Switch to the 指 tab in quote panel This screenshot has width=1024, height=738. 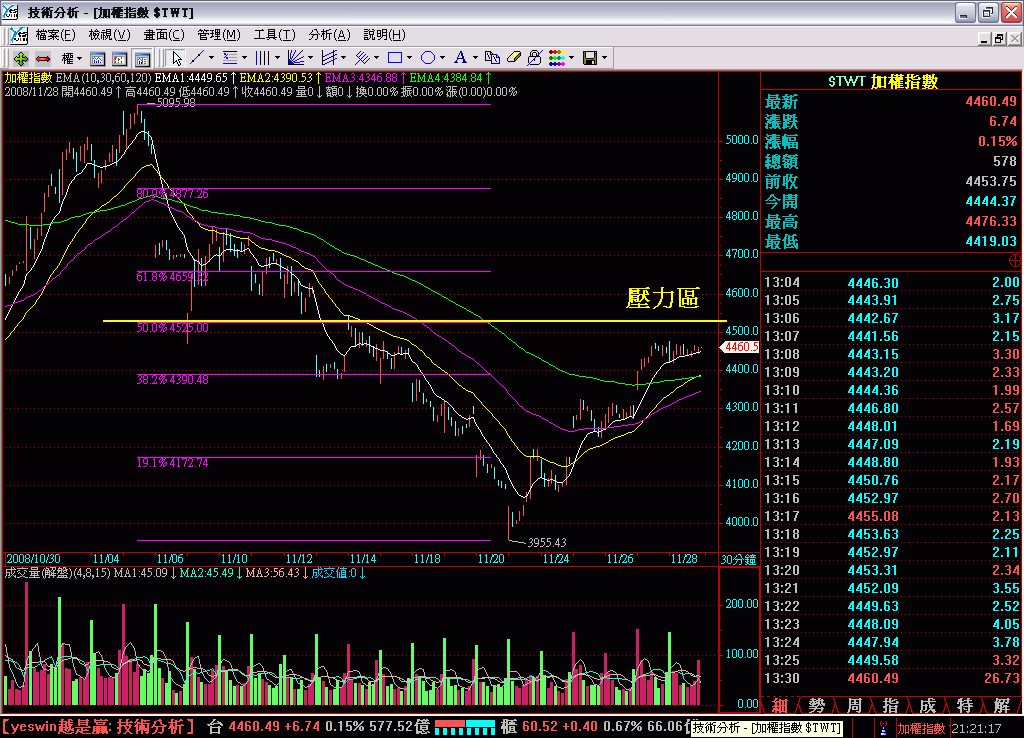coord(890,705)
